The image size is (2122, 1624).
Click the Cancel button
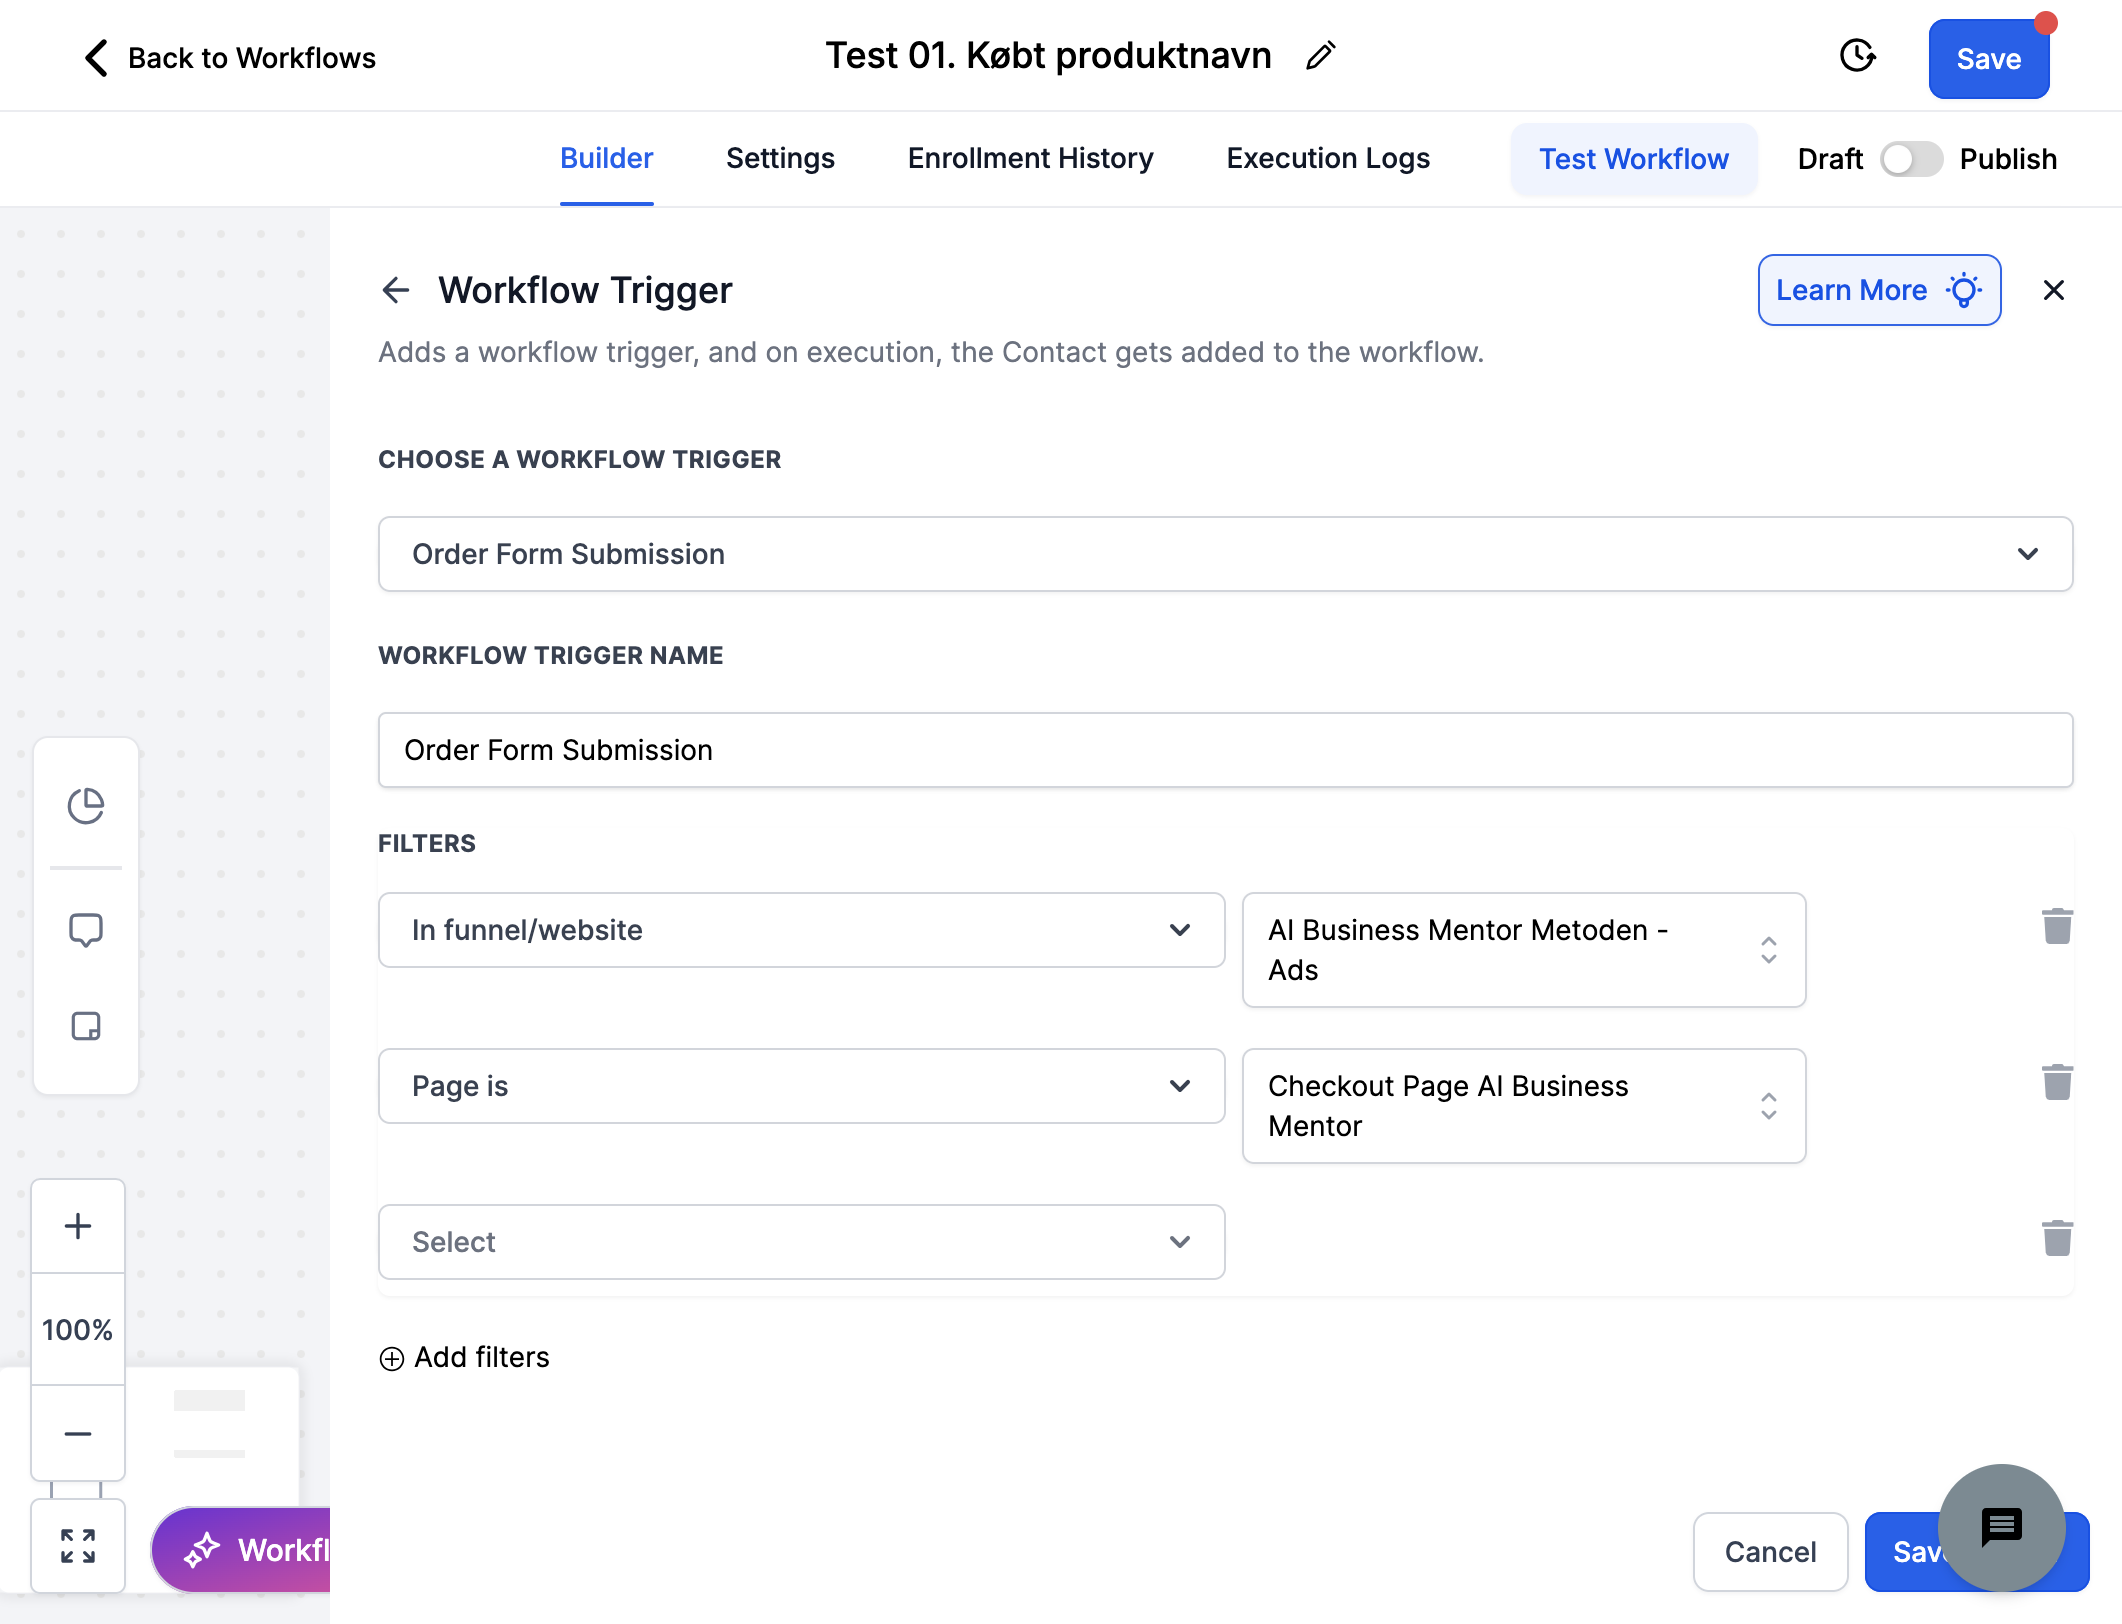[x=1770, y=1552]
